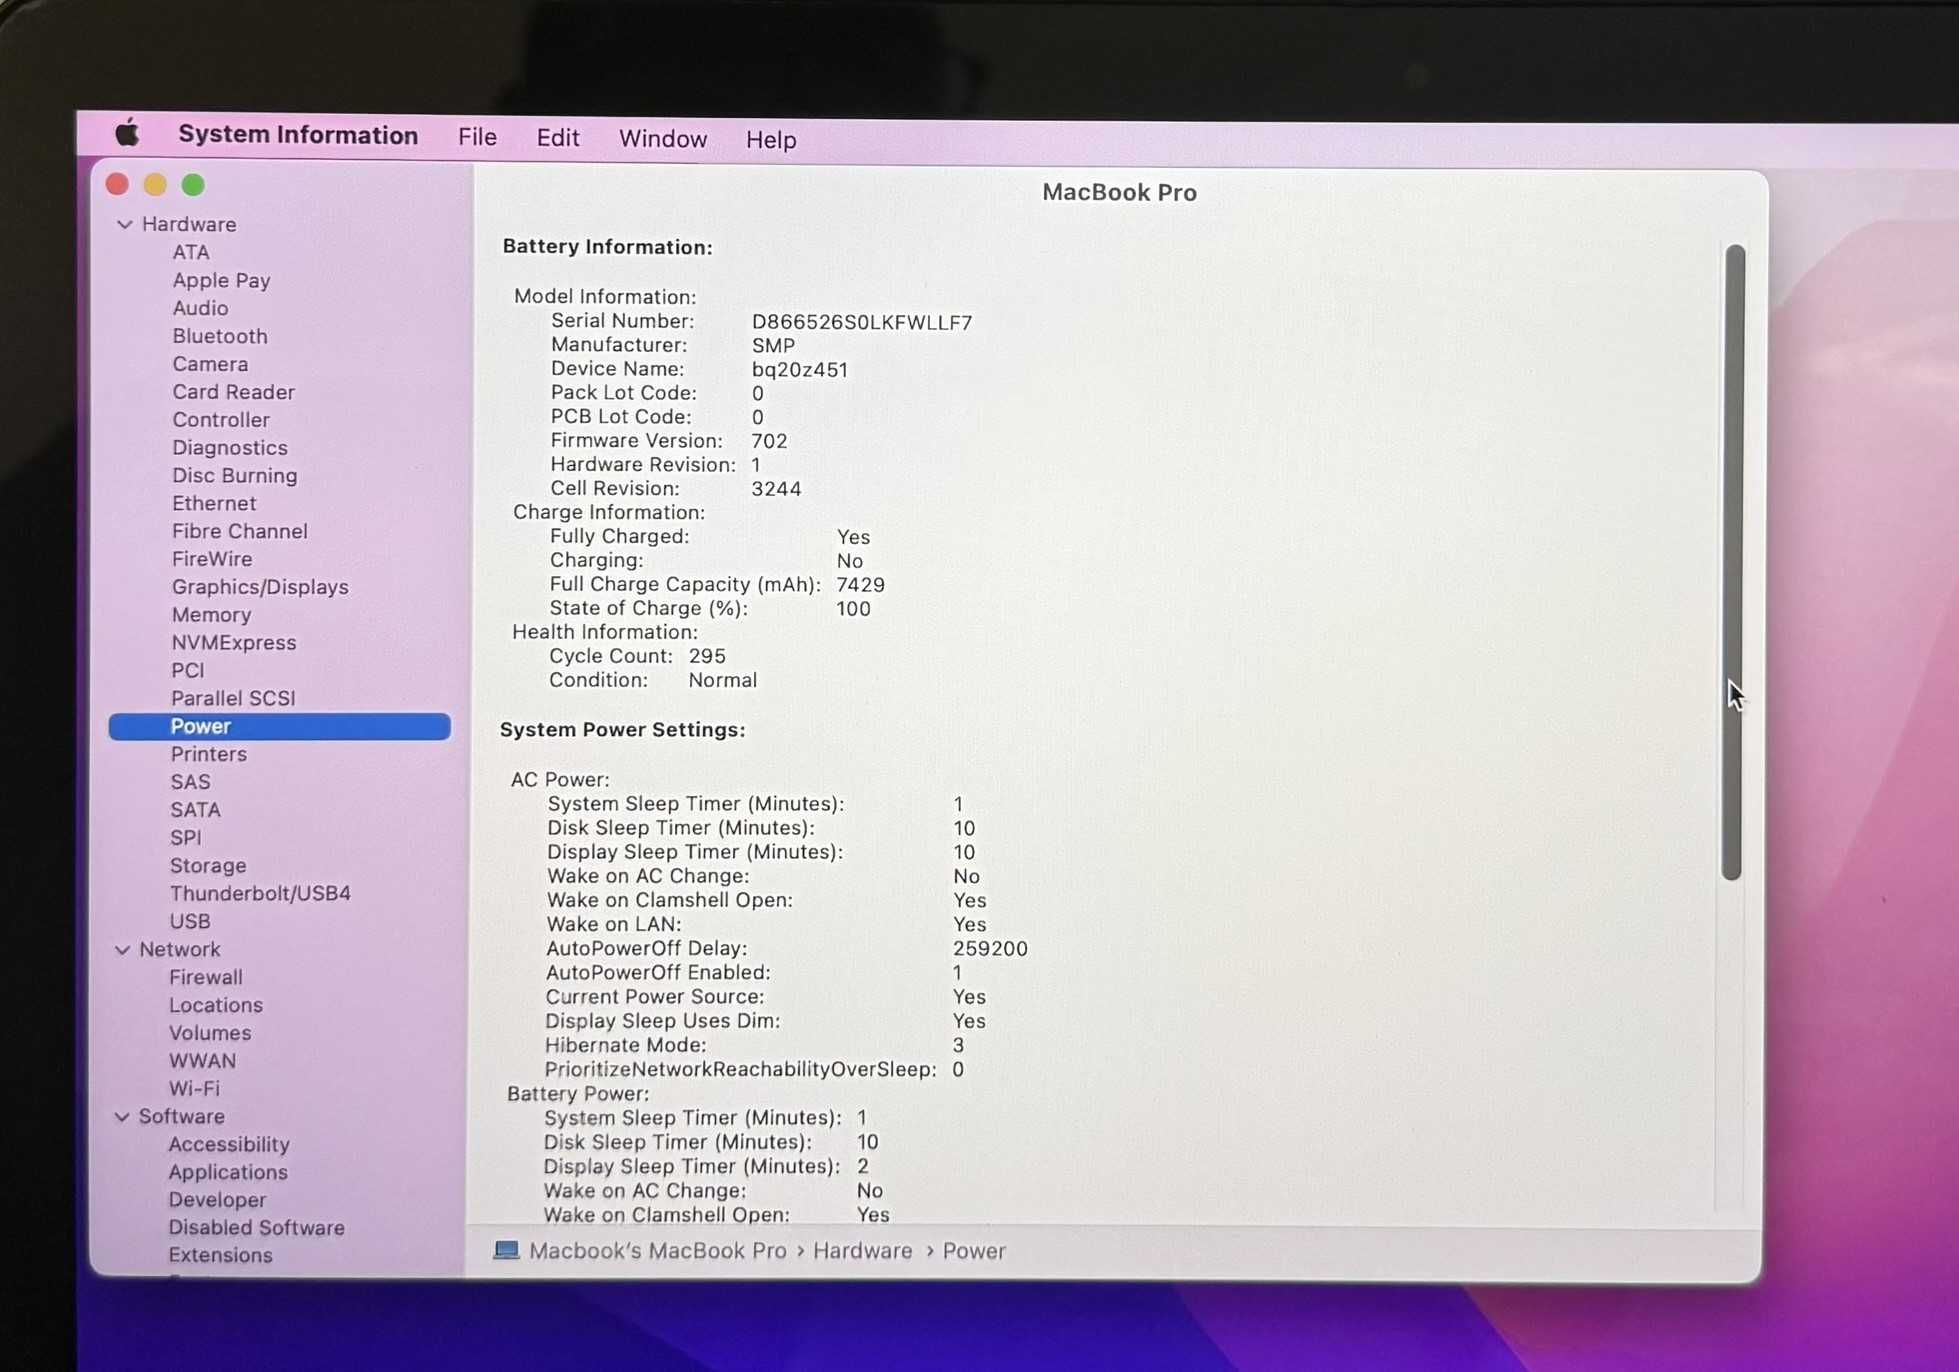Select Camera in the sidebar
The image size is (1959, 1372).
tap(210, 364)
